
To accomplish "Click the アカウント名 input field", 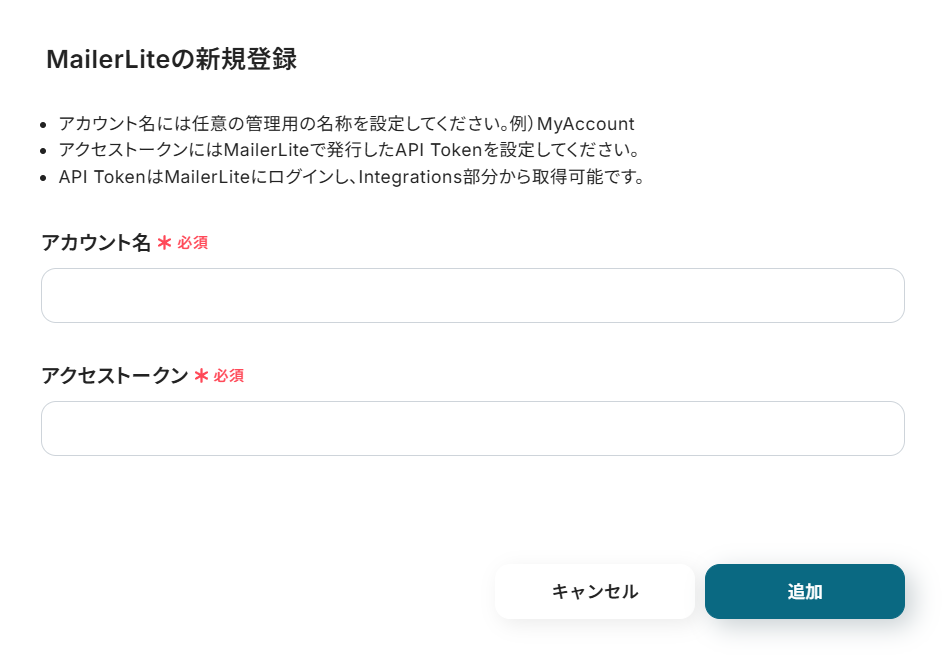I will click(472, 295).
